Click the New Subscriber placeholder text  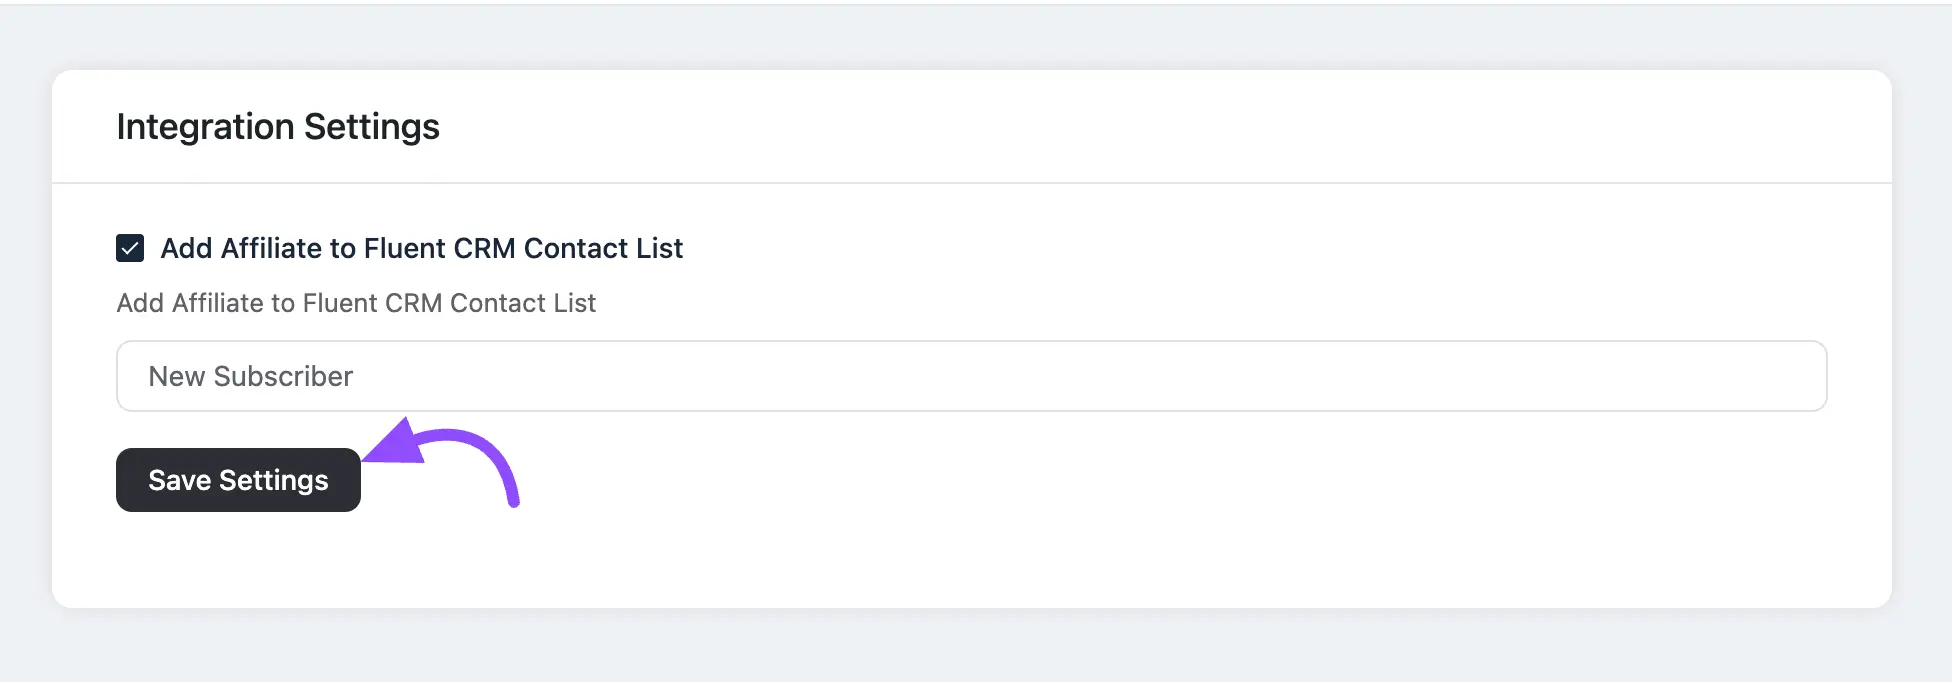click(250, 375)
